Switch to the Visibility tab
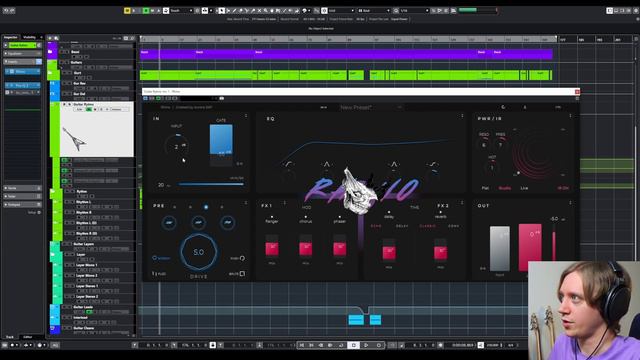 [29, 37]
